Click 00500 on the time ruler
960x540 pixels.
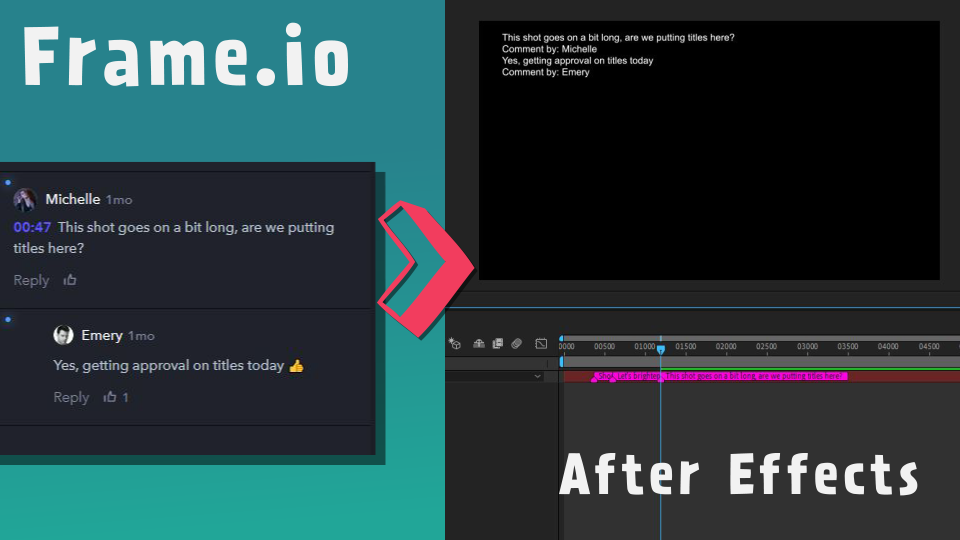click(x=604, y=347)
